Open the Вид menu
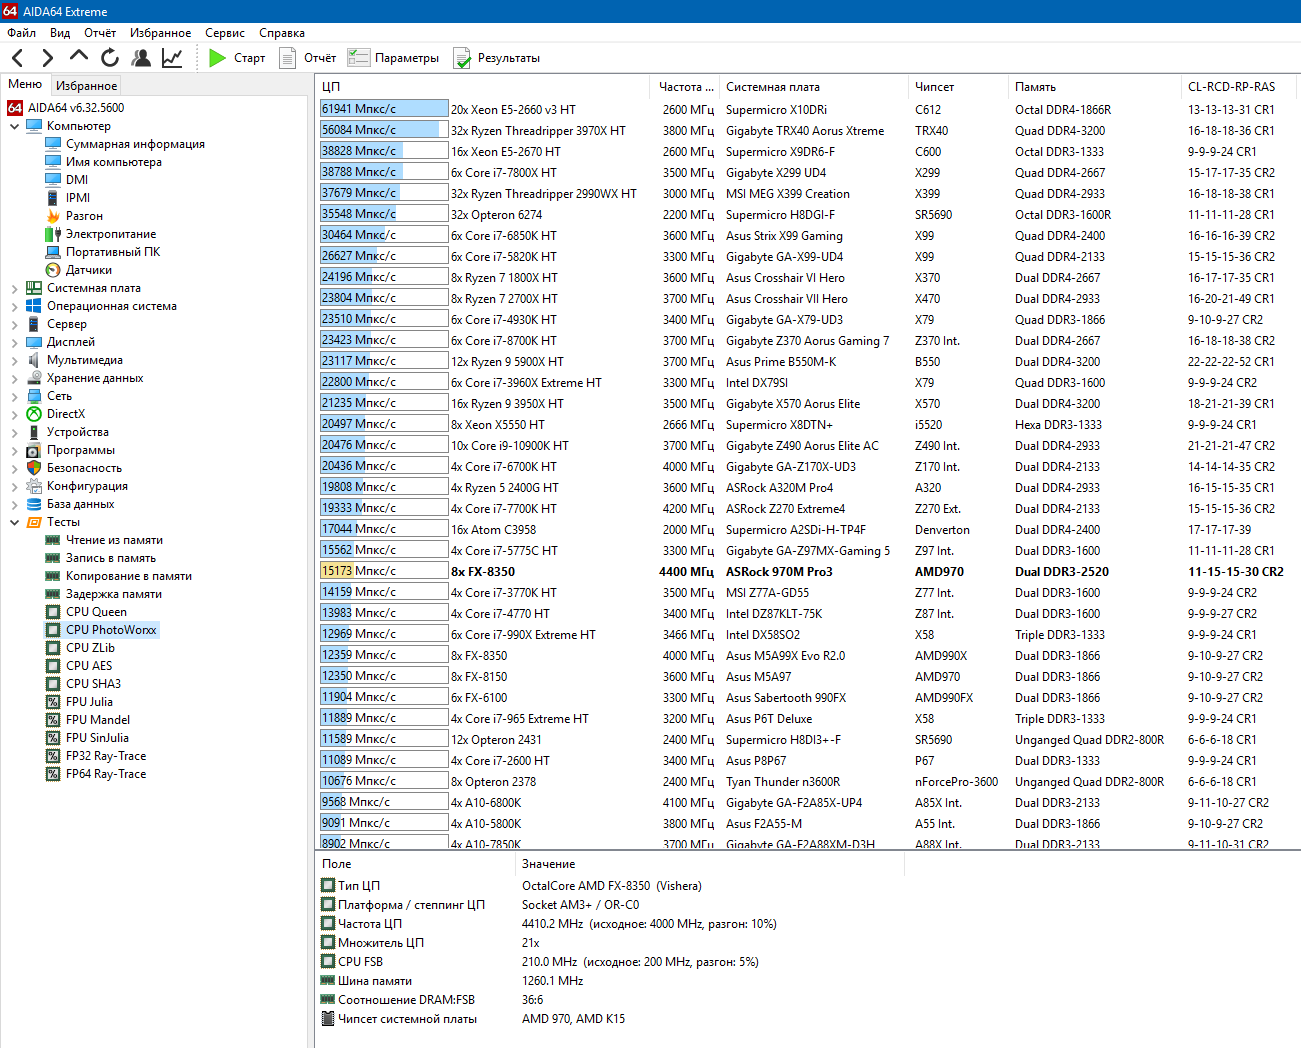1301x1048 pixels. click(x=60, y=33)
